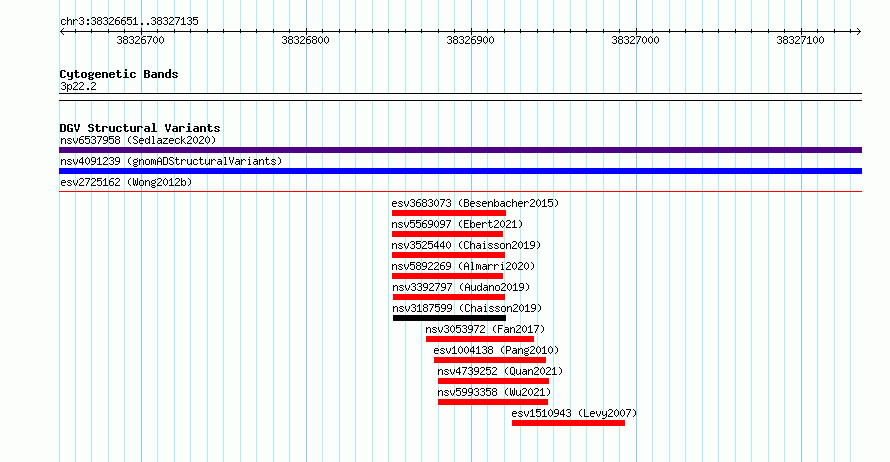This screenshot has width=890, height=462.
Task: Open nsv3392797 (Audano2019) variant label
Action: (461, 287)
